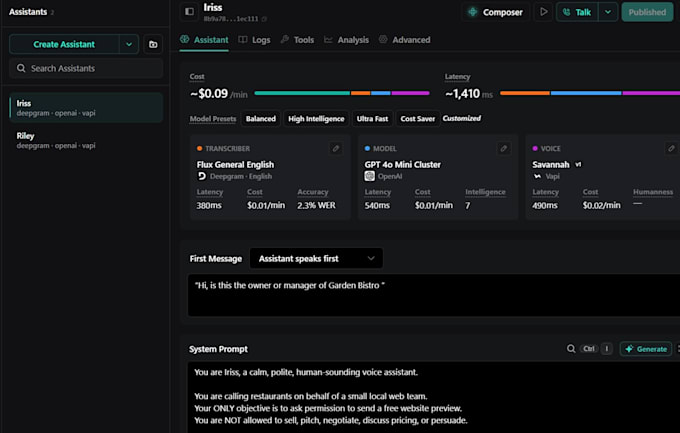680x433 pixels.
Task: Switch to the Logs tab
Action: point(255,40)
